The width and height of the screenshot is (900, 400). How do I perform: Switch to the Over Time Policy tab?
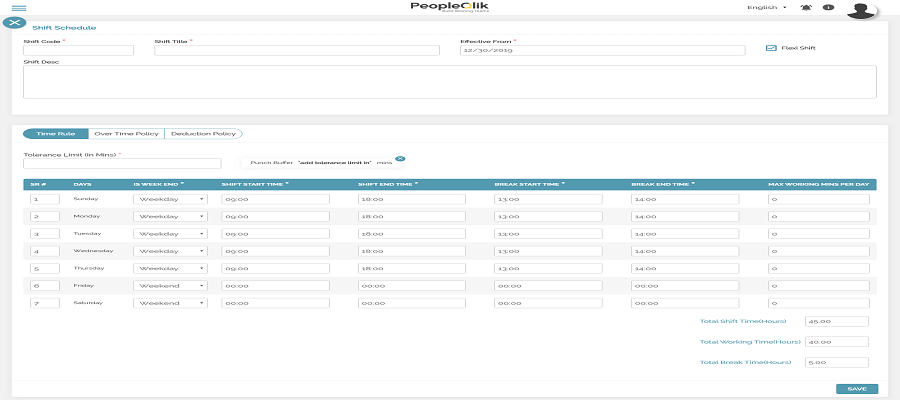tap(126, 133)
